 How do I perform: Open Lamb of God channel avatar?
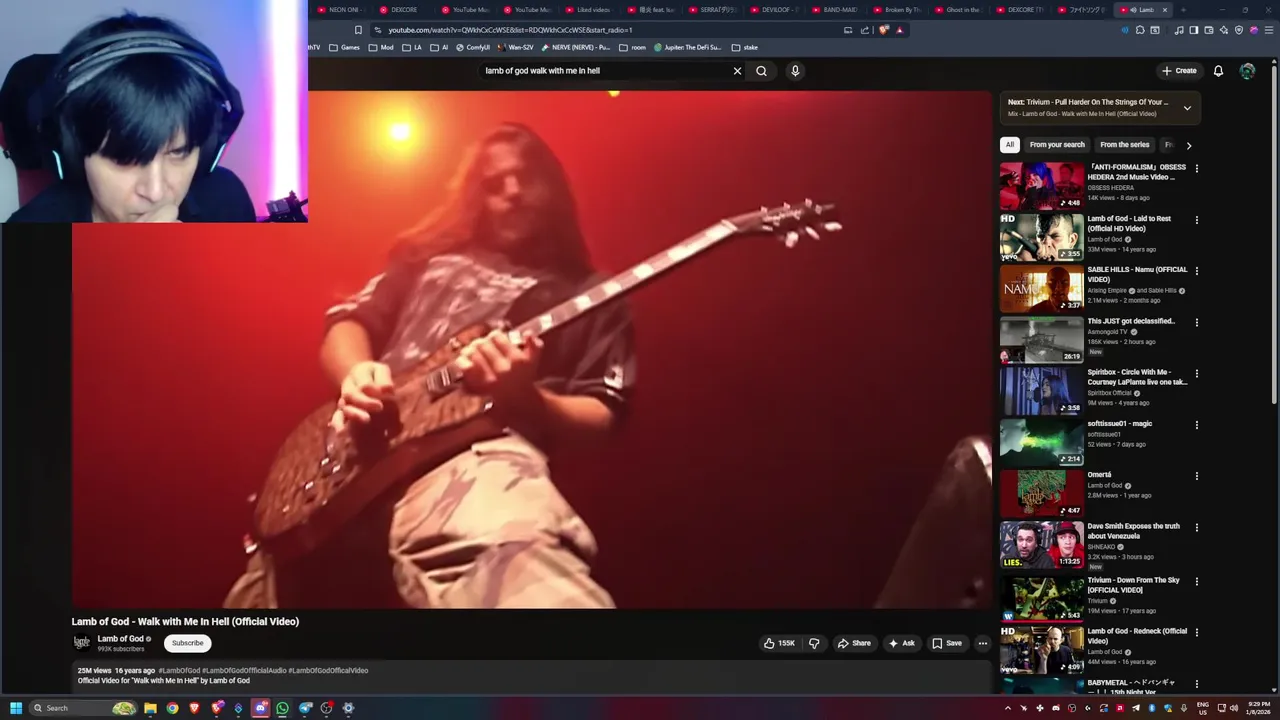coord(82,642)
